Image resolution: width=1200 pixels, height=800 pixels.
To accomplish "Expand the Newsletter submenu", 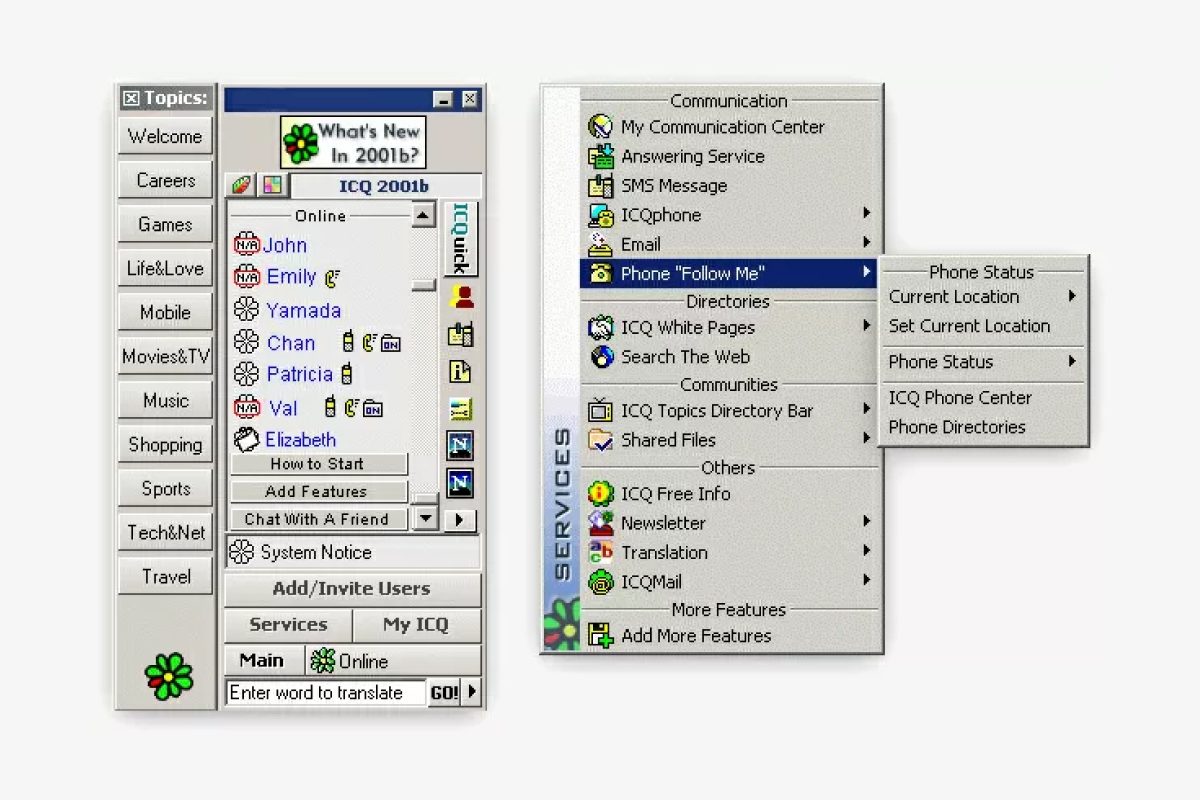I will (x=868, y=523).
